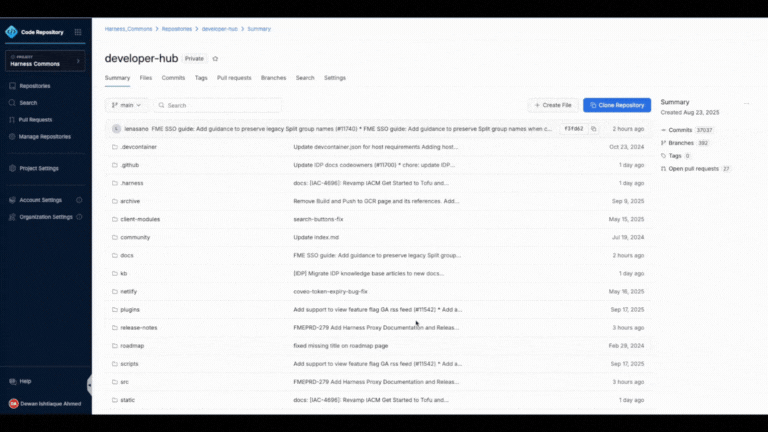Open the plugins folder

pos(130,310)
